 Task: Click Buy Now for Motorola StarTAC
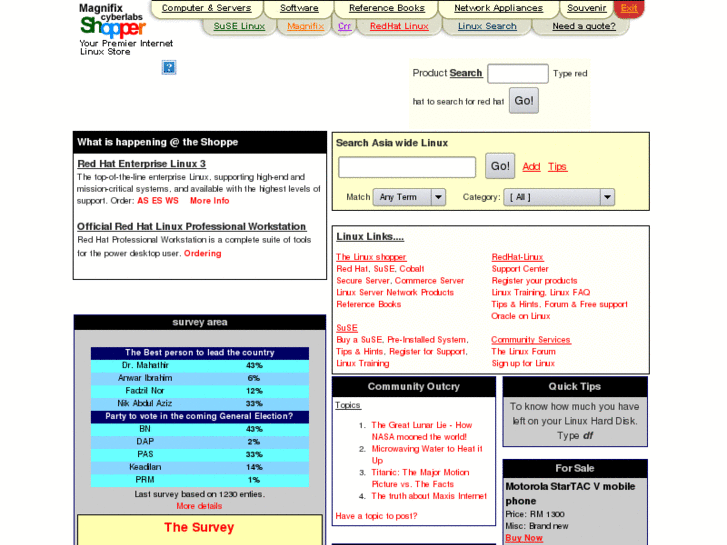(x=524, y=538)
